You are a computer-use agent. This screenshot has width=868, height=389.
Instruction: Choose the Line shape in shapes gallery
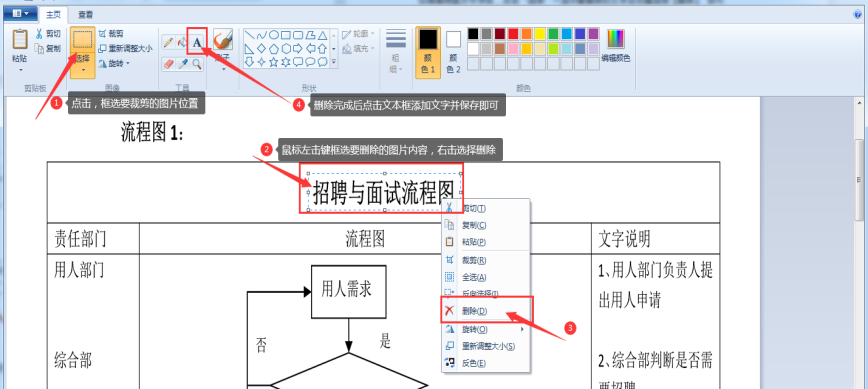pyautogui.click(x=250, y=35)
